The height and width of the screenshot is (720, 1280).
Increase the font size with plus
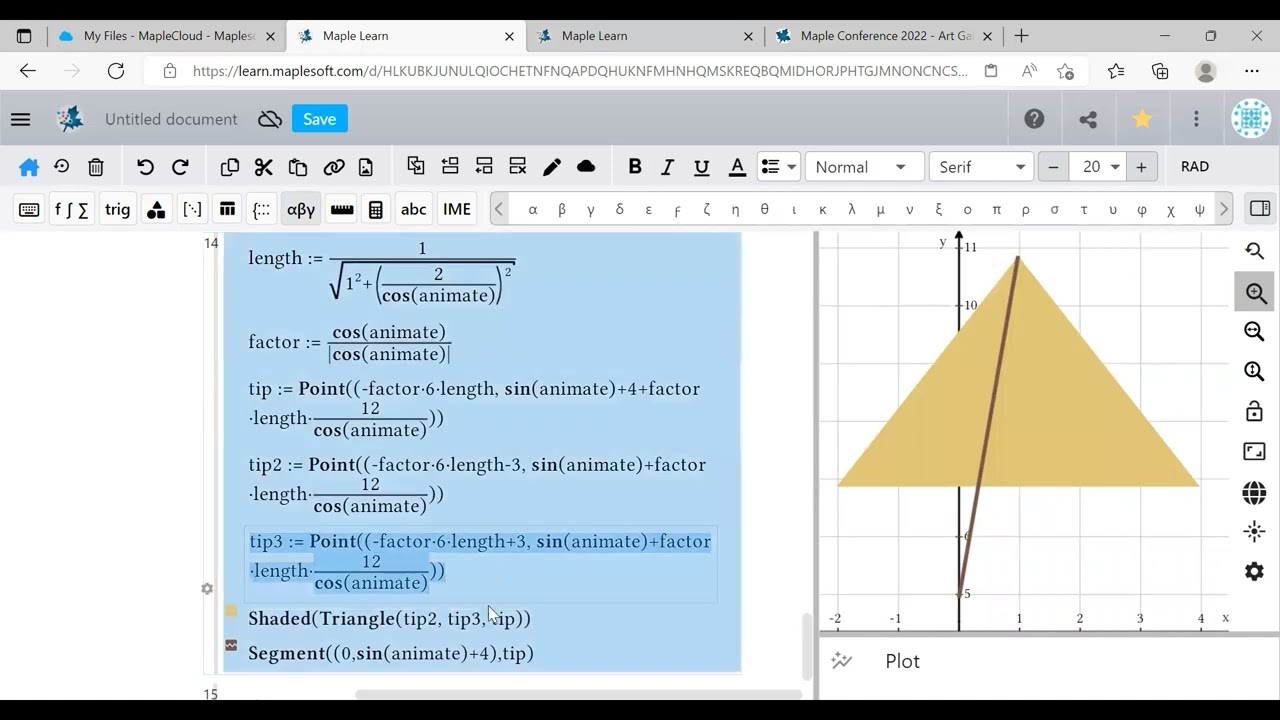(x=1141, y=167)
